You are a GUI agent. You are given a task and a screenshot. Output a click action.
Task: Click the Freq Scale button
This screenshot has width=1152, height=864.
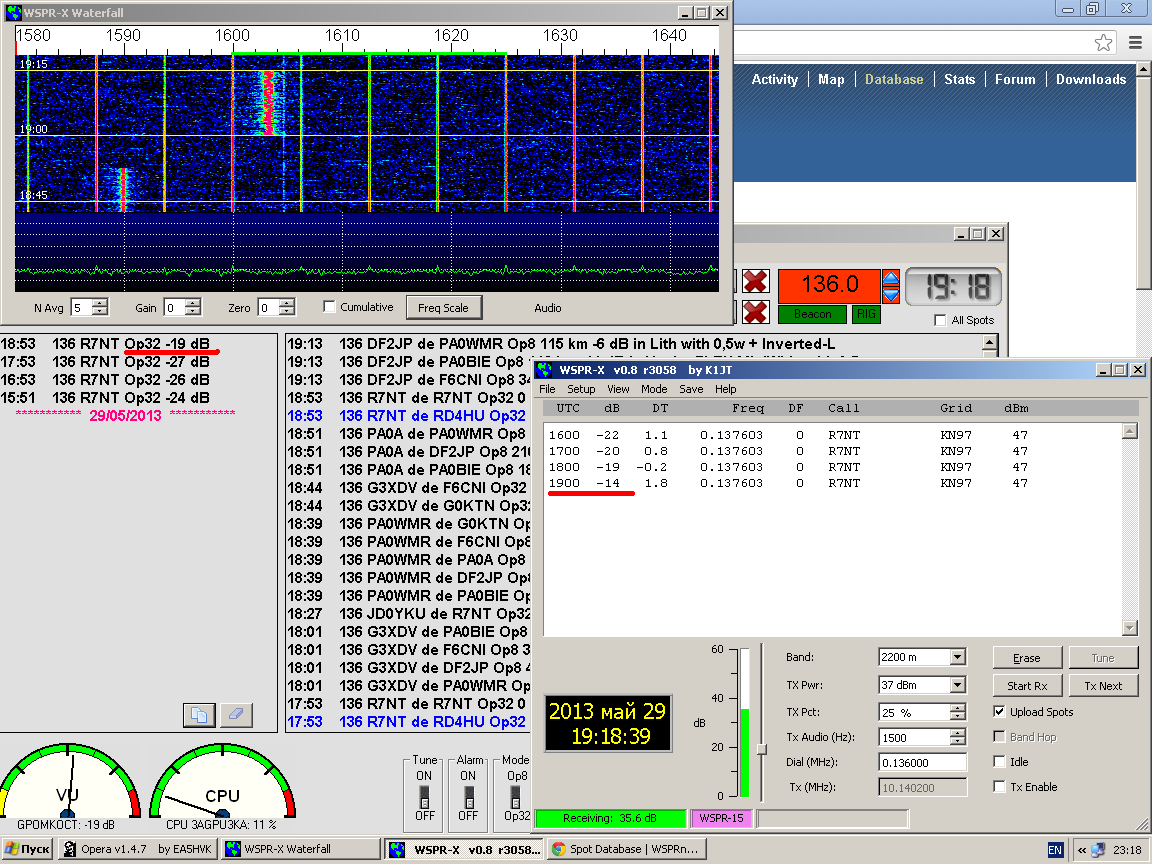point(443,307)
